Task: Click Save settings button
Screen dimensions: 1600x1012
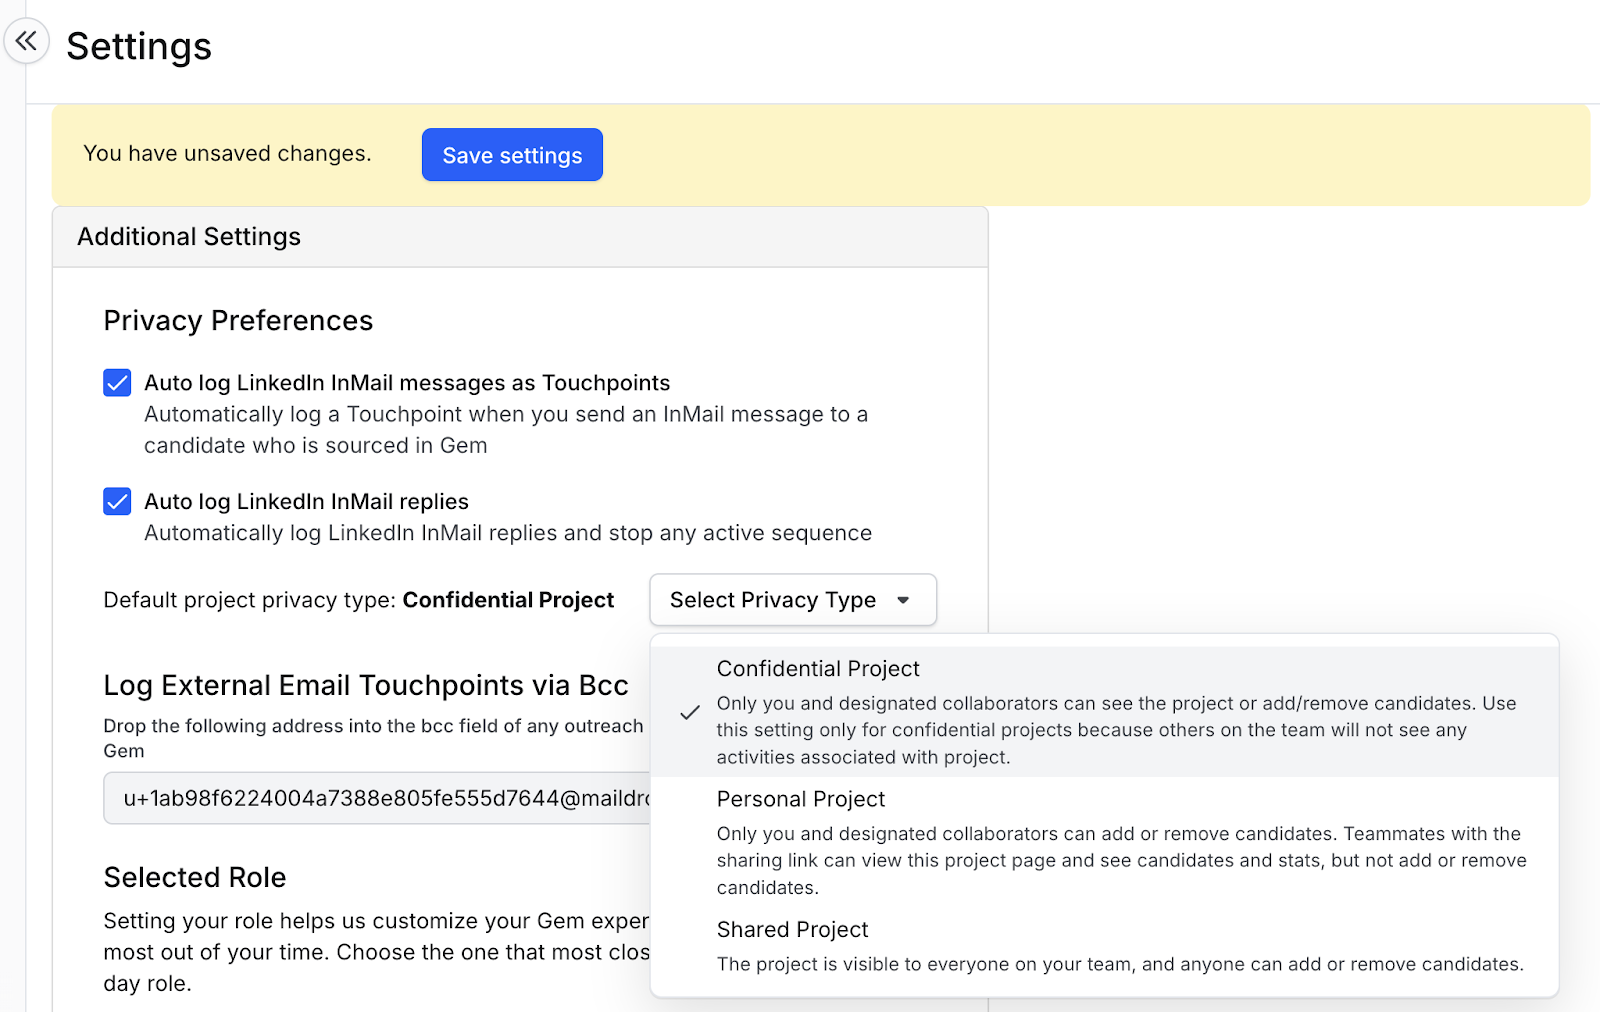Action: click(512, 155)
